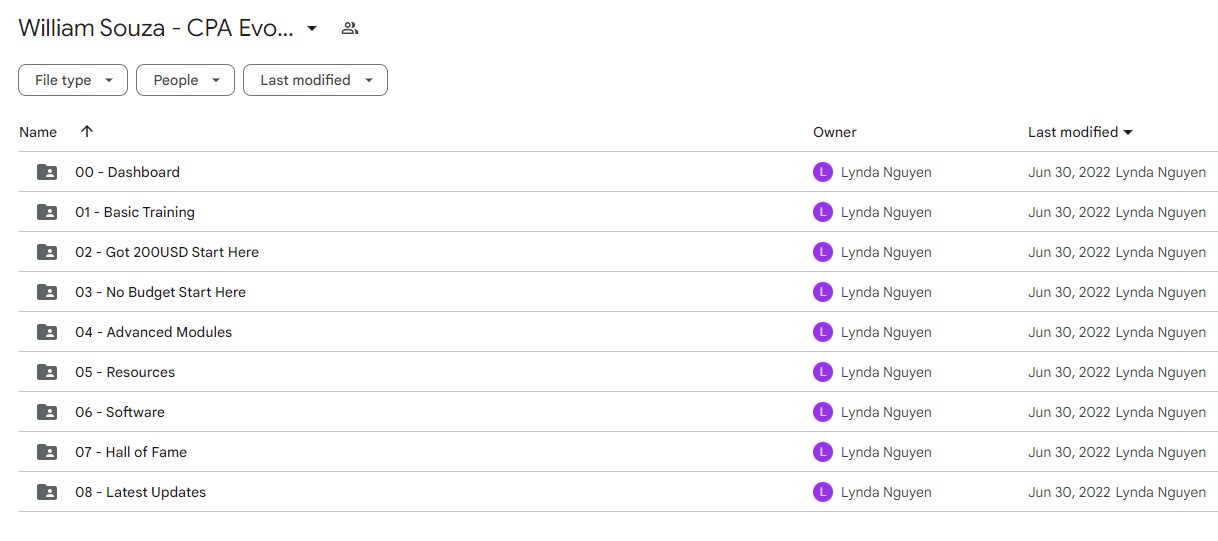Click the shared people icon beside the folder title
This screenshot has width=1218, height=541.
pos(349,28)
